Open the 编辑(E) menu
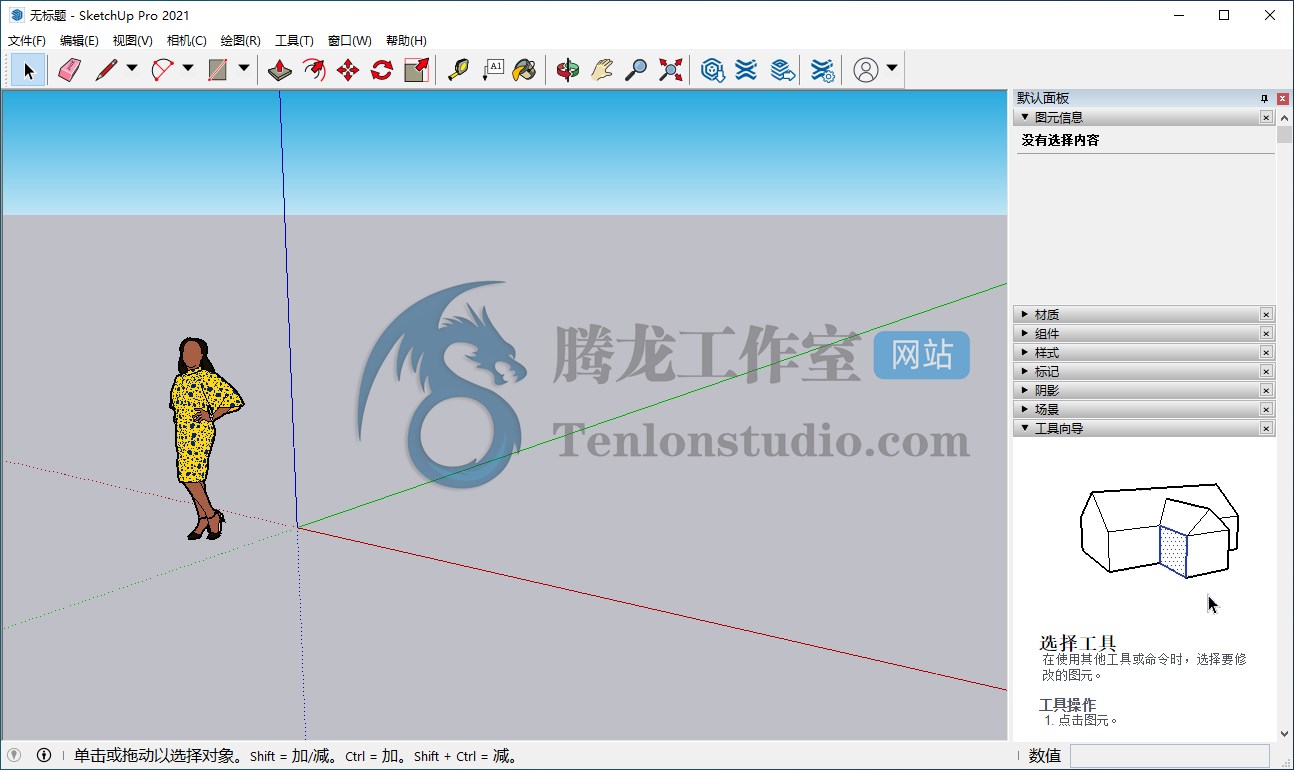1294x770 pixels. [x=79, y=41]
